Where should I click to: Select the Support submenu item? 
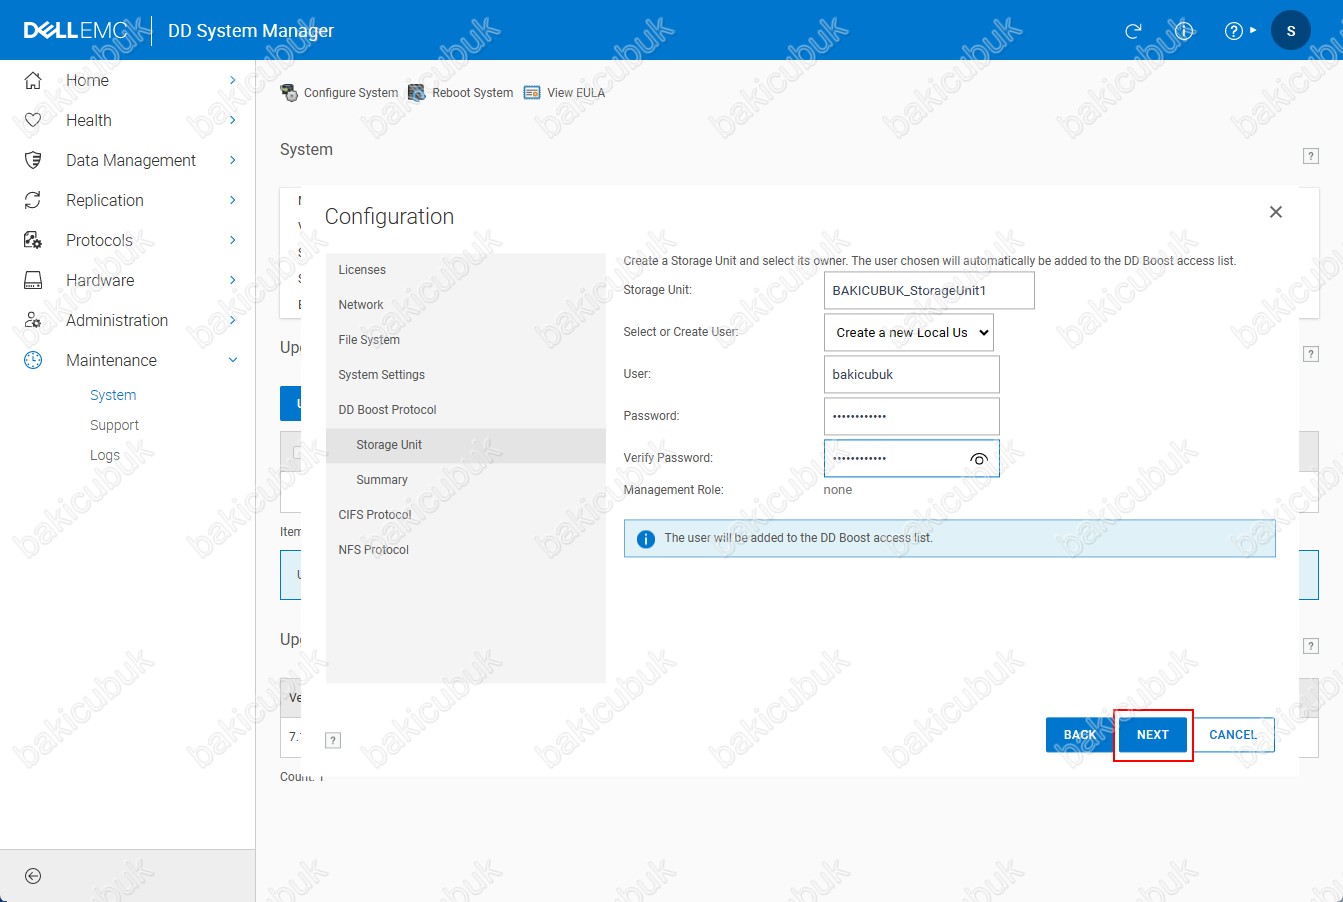pyautogui.click(x=114, y=425)
